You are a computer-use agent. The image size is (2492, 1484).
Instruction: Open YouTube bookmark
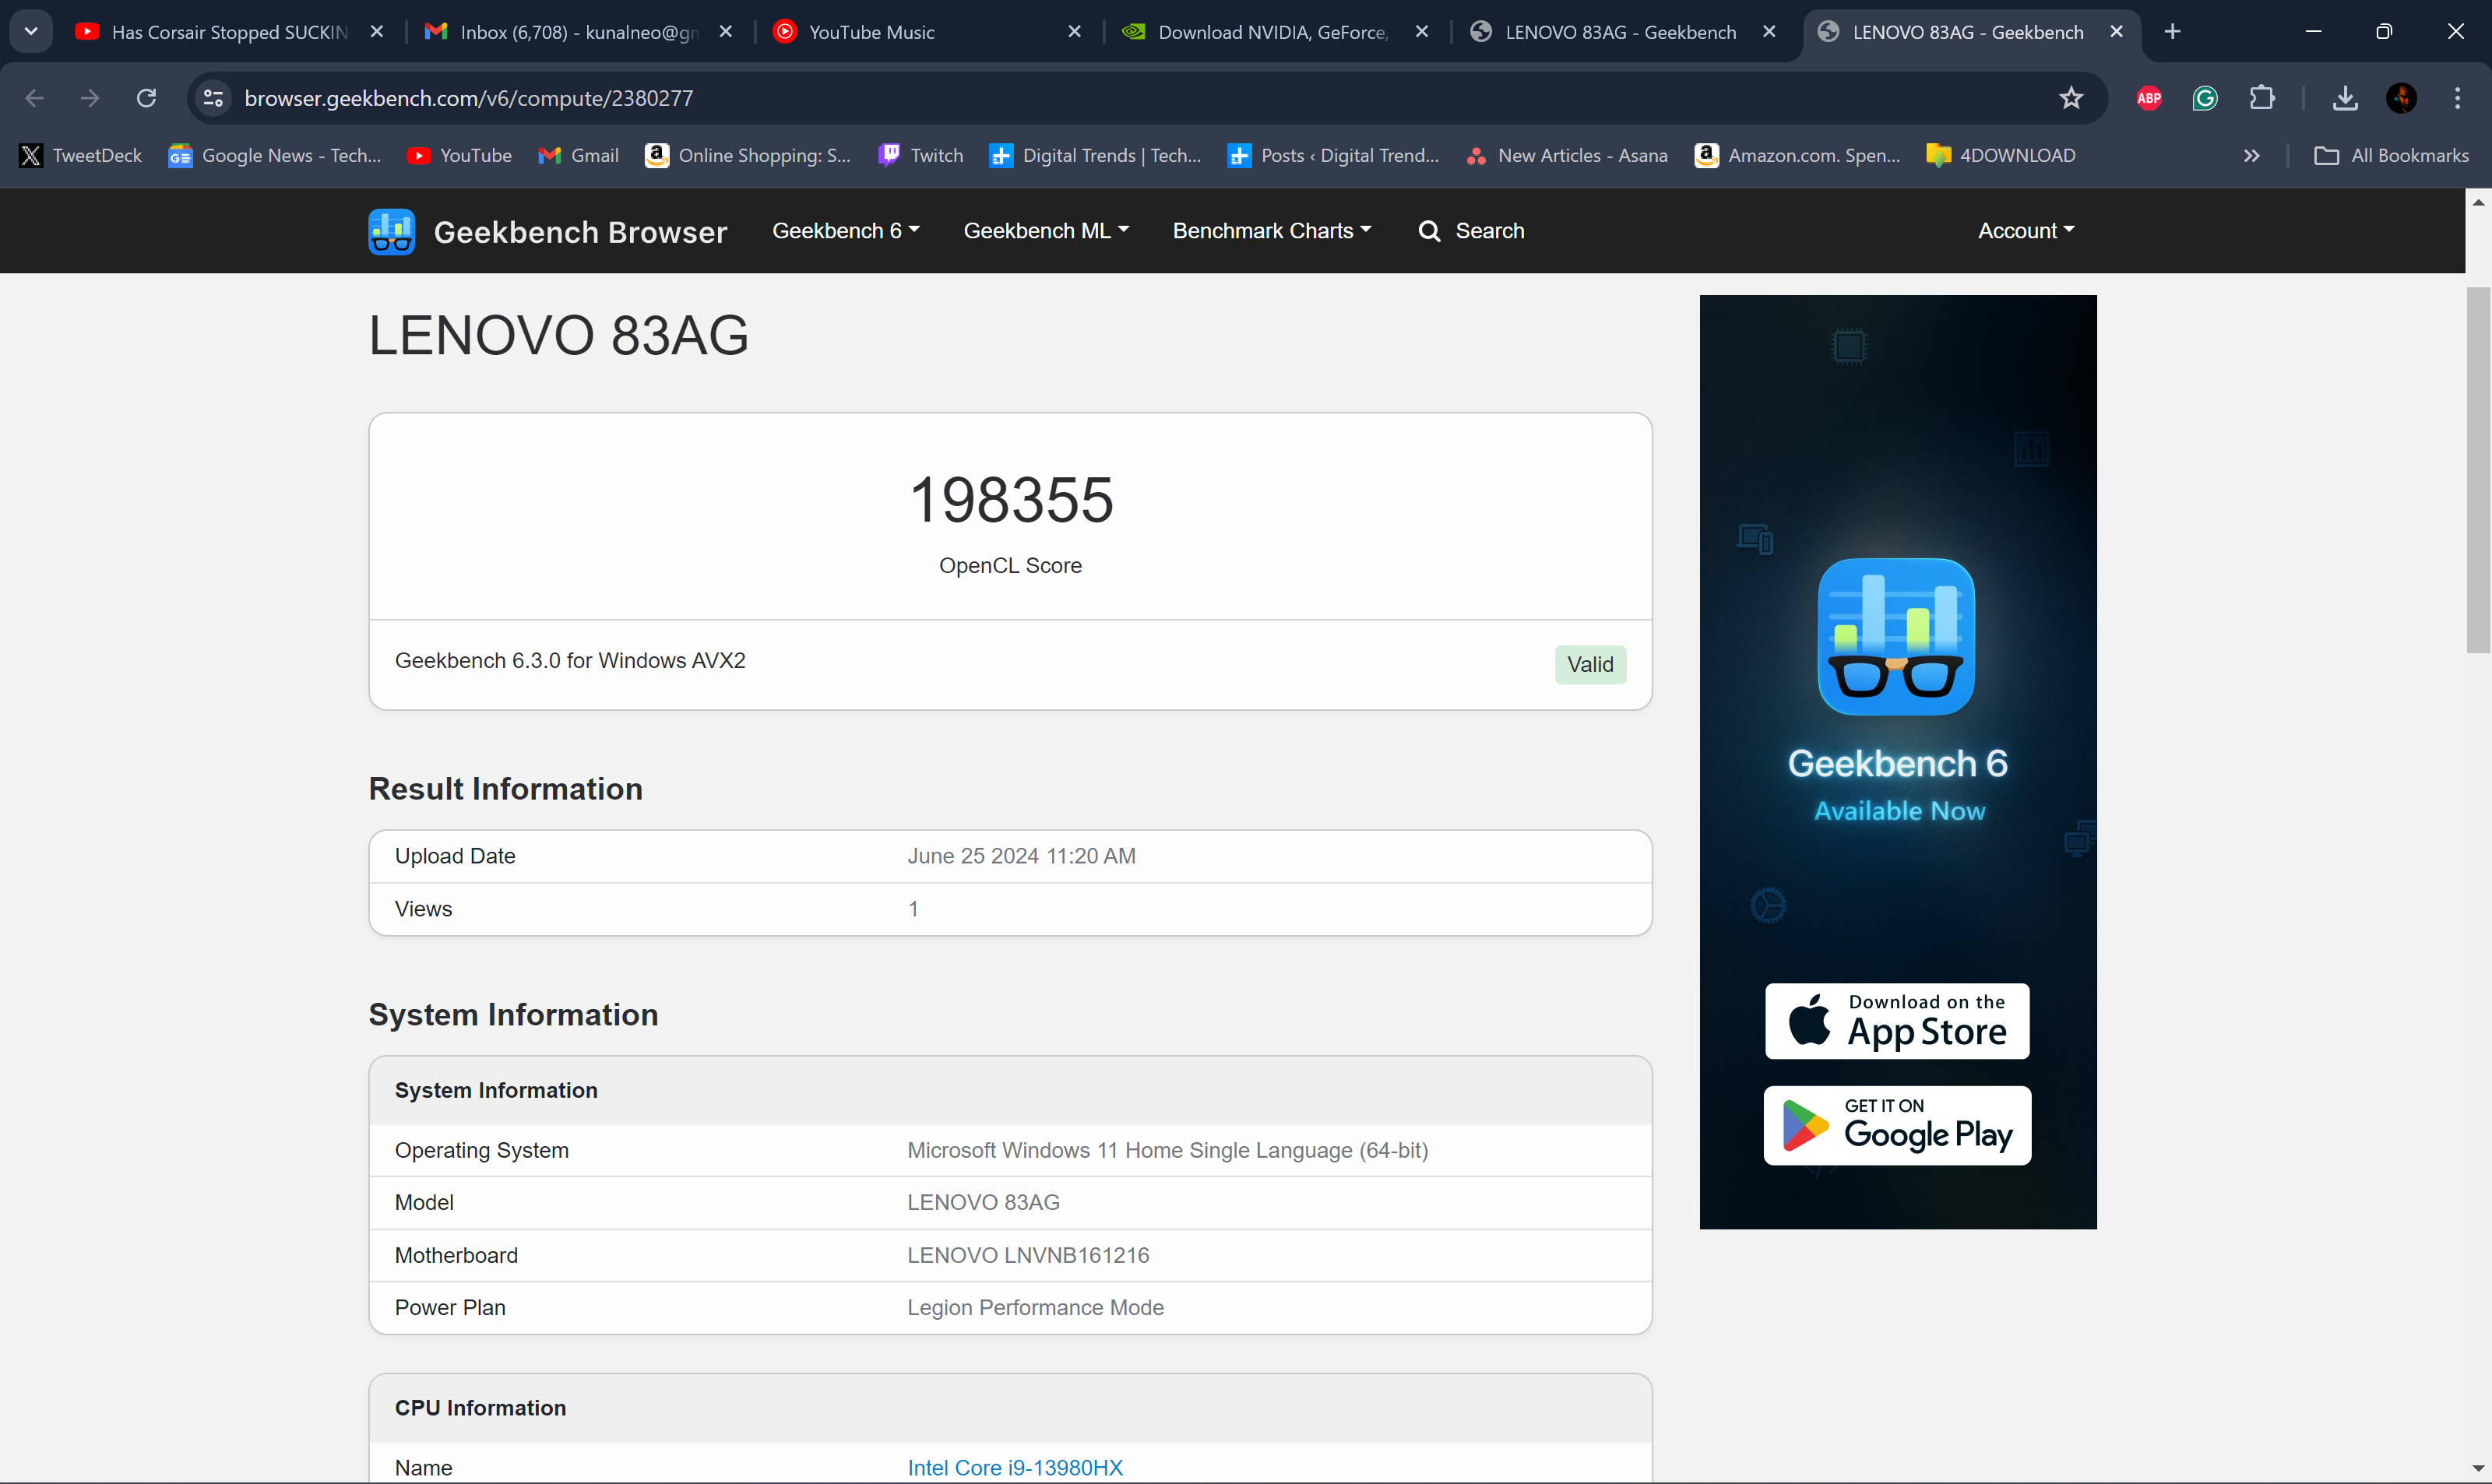coord(460,155)
